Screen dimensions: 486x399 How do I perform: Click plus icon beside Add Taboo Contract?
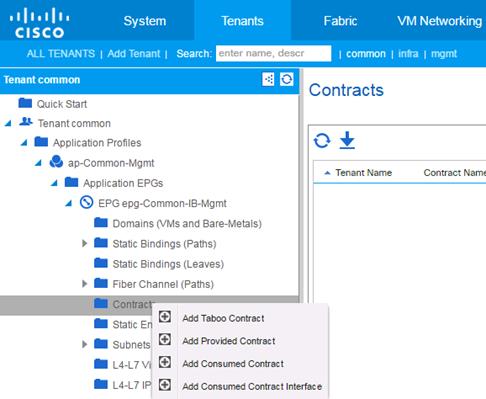[165, 317]
